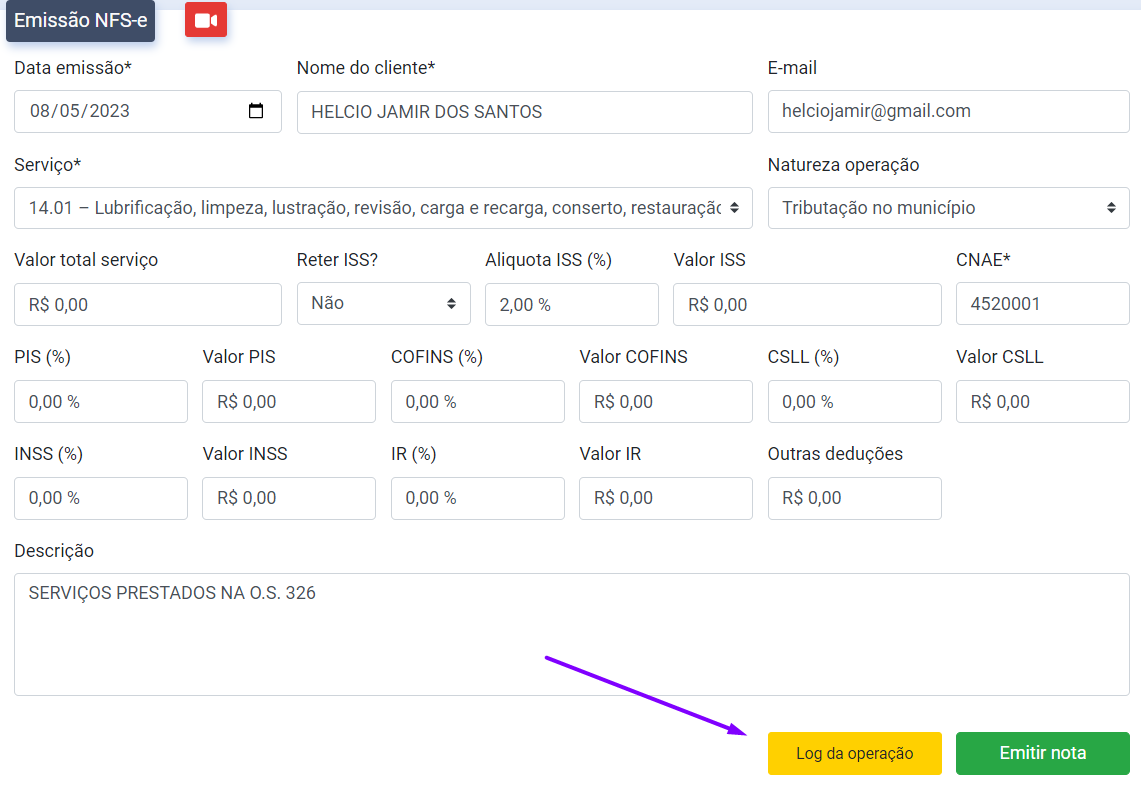Screen dimensions: 1141x787
Task: Open the Natureza operação dropdown
Action: [948, 208]
